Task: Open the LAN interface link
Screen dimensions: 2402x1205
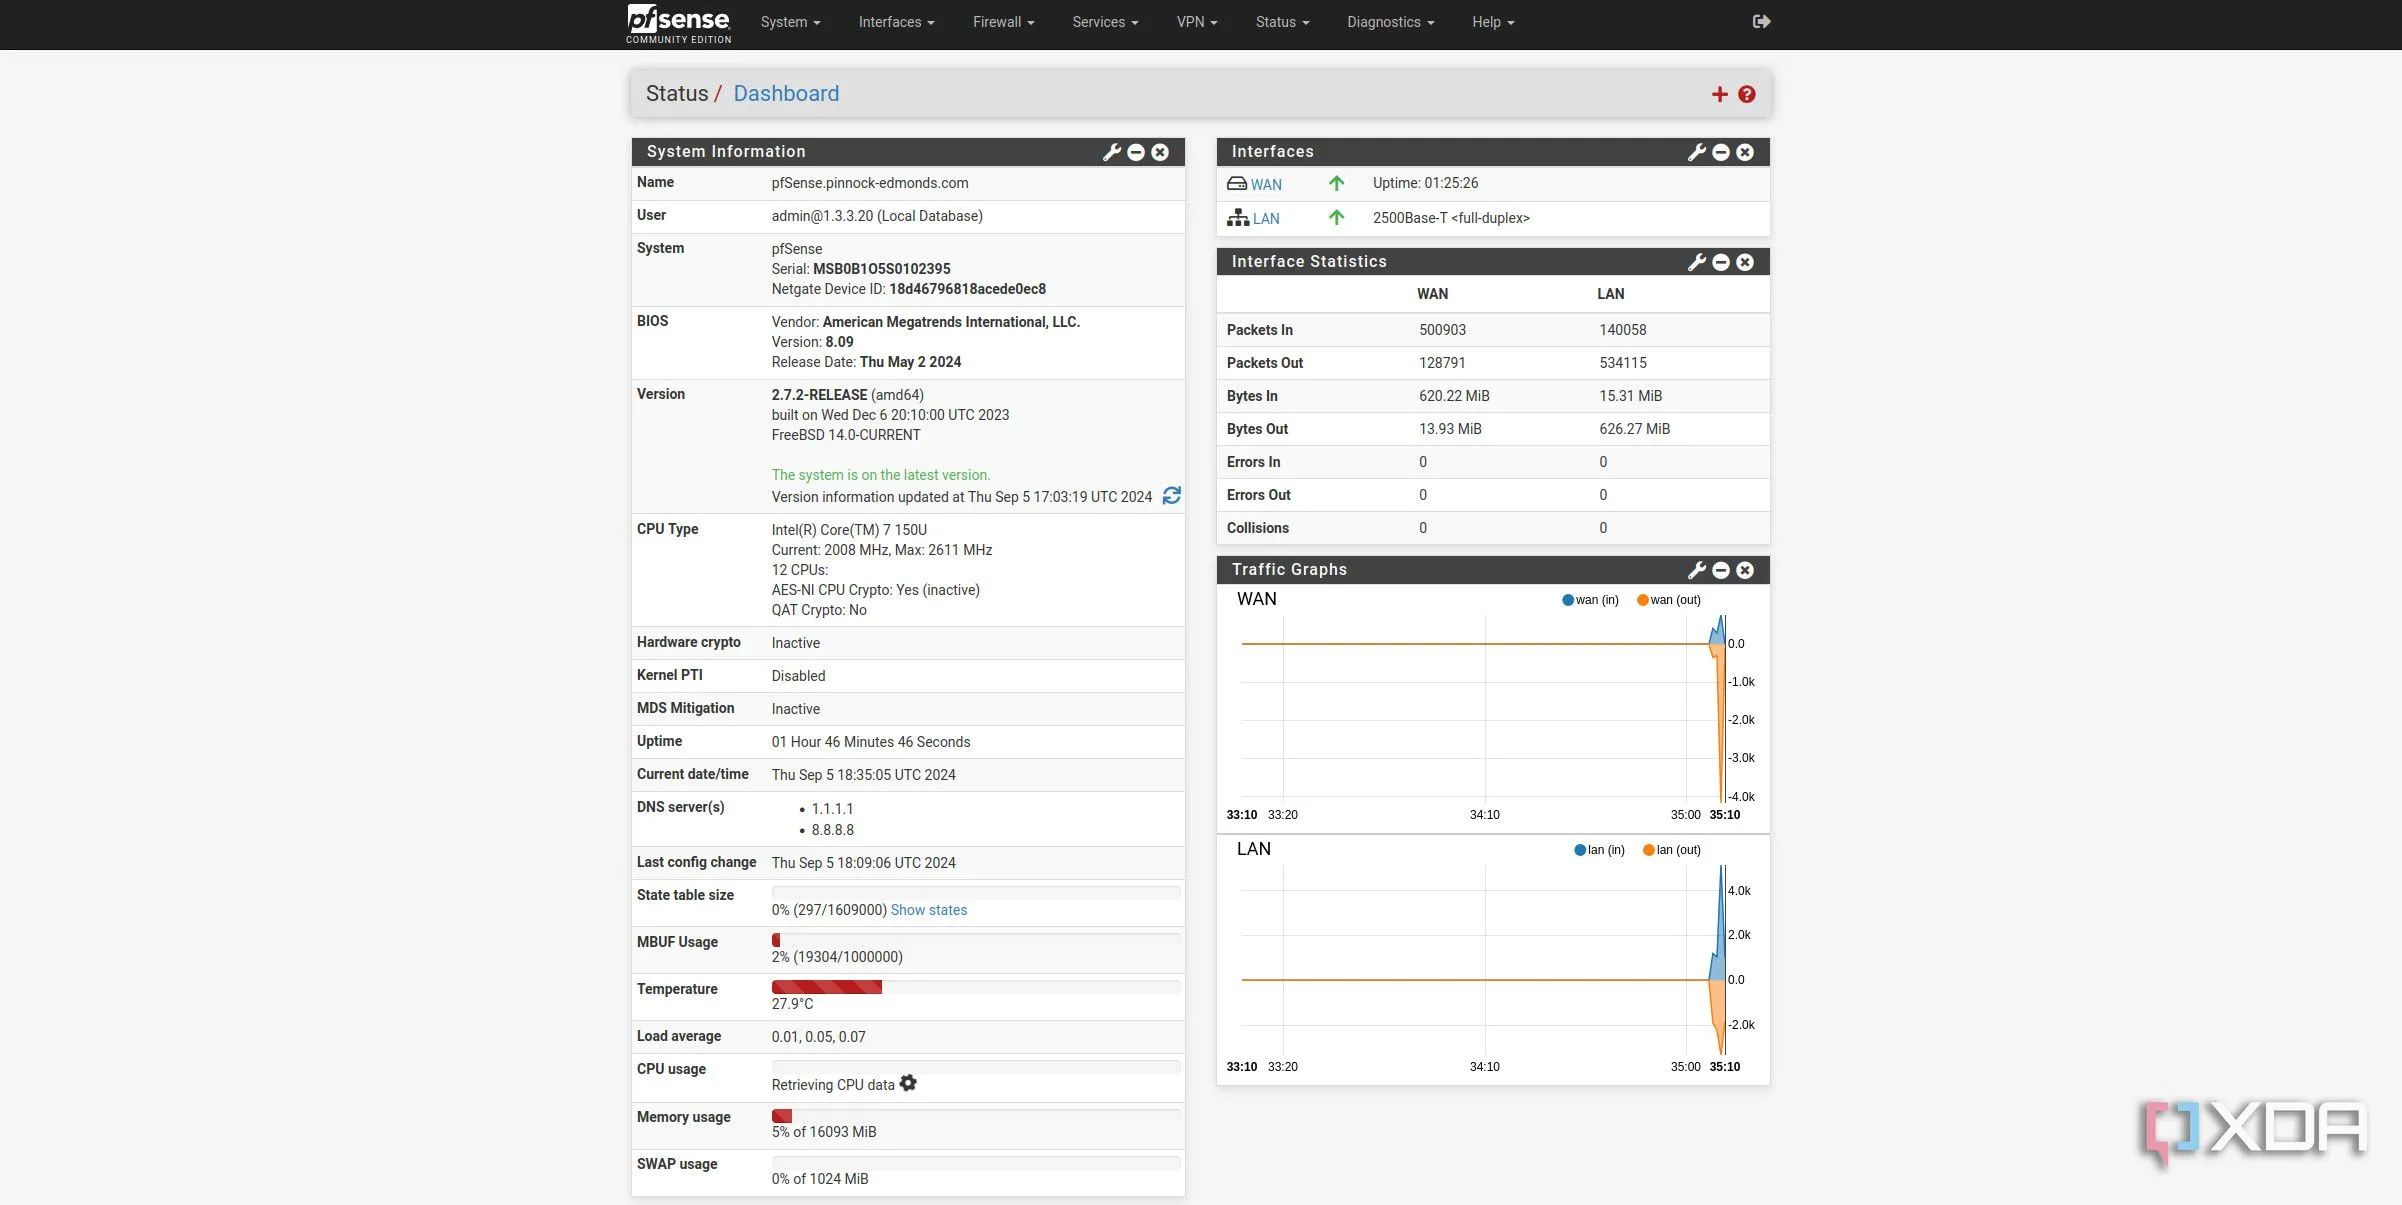Action: coord(1266,218)
